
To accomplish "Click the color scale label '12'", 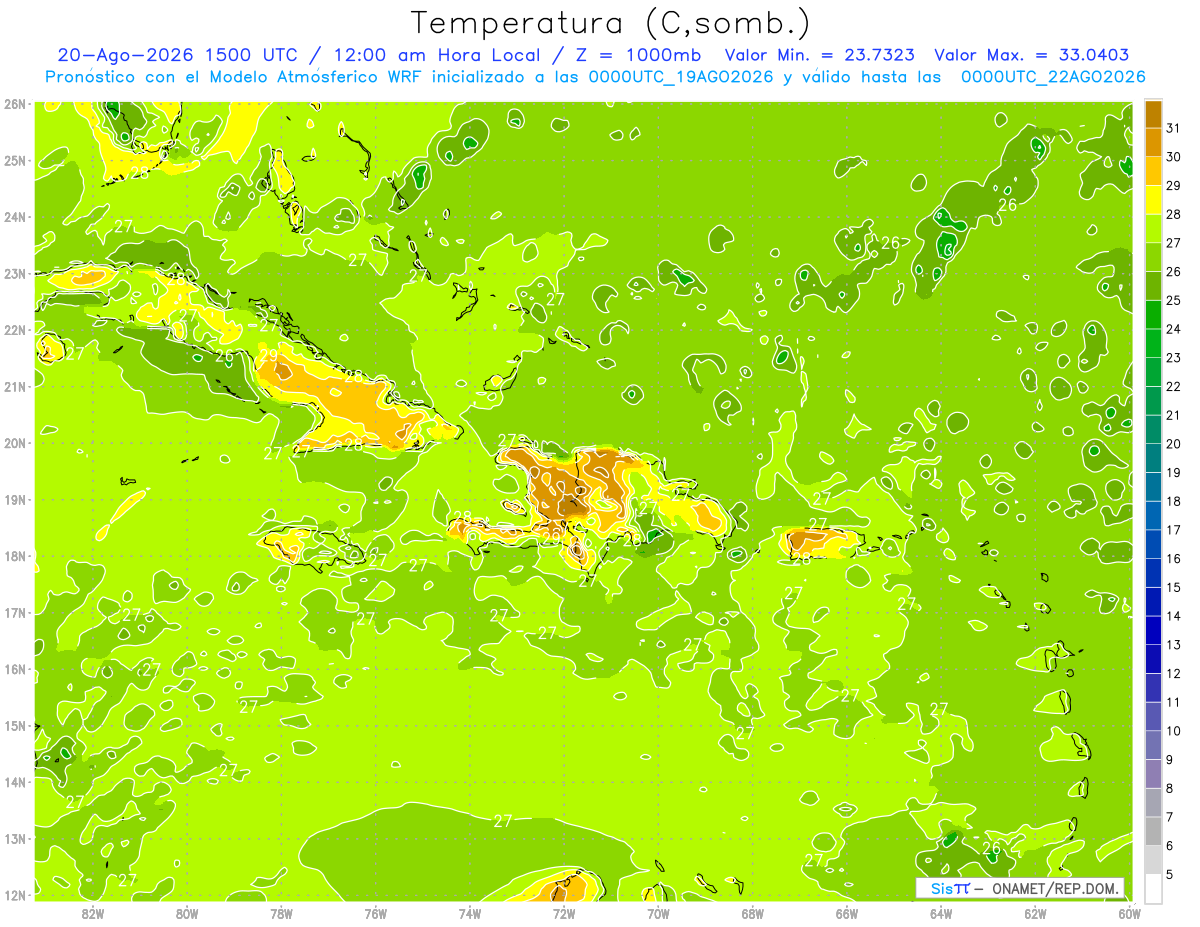I will pyautogui.click(x=1174, y=673).
